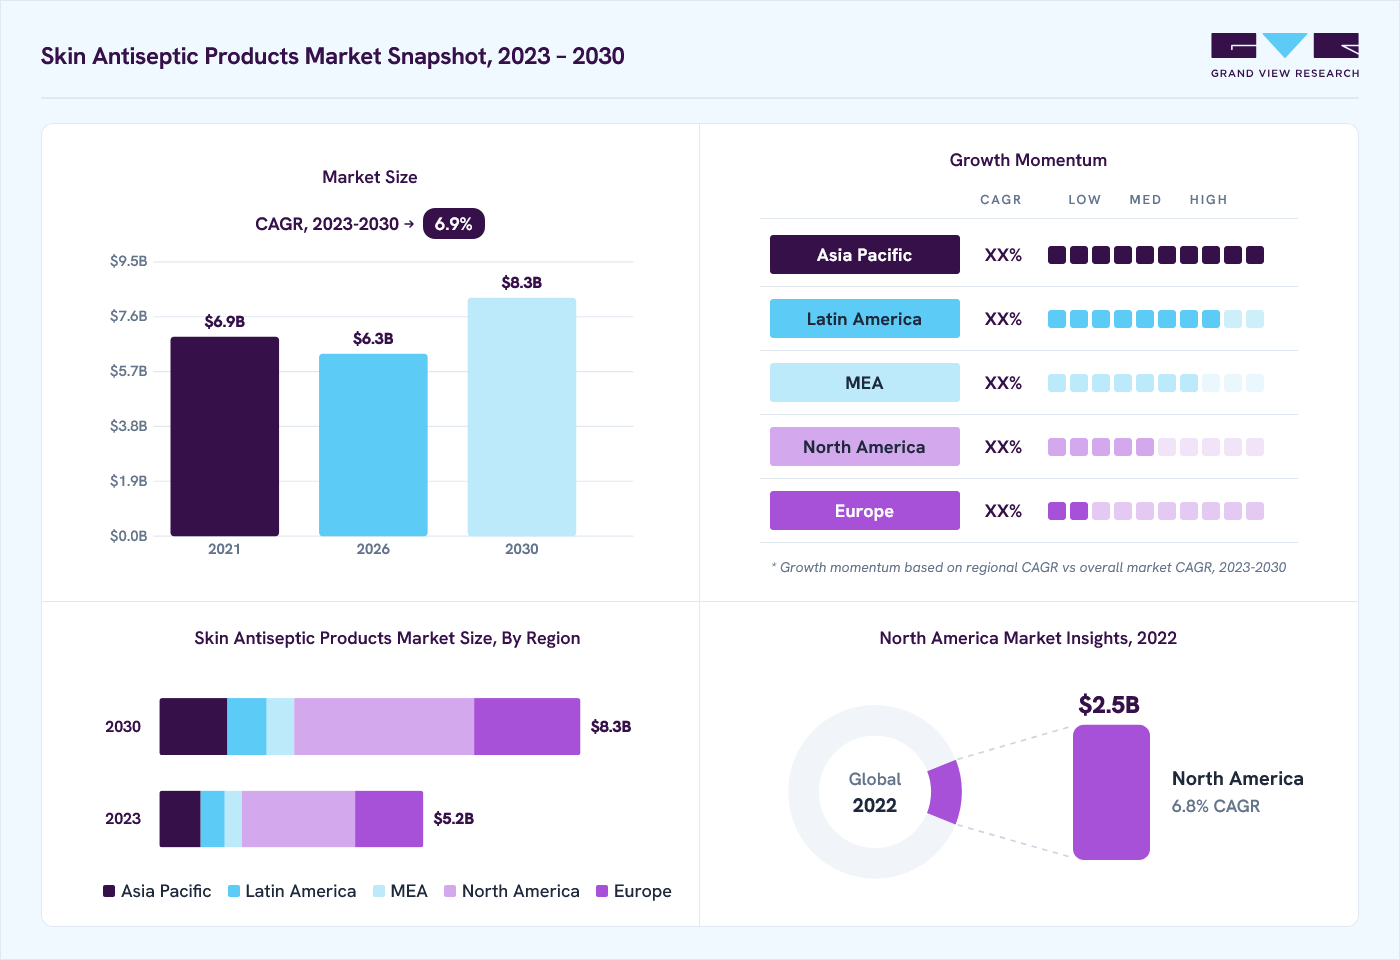Click the North America legend color swatch
The width and height of the screenshot is (1400, 960).
[x=450, y=891]
